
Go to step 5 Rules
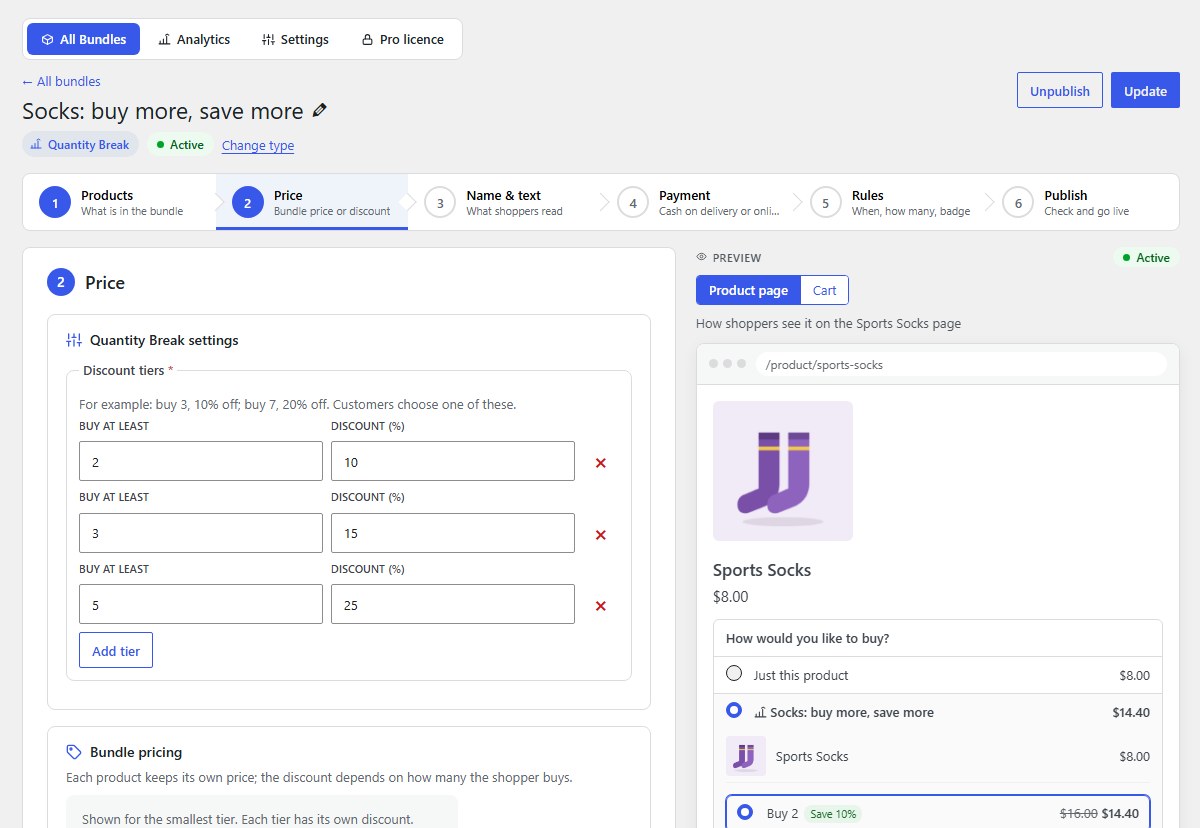coord(891,203)
